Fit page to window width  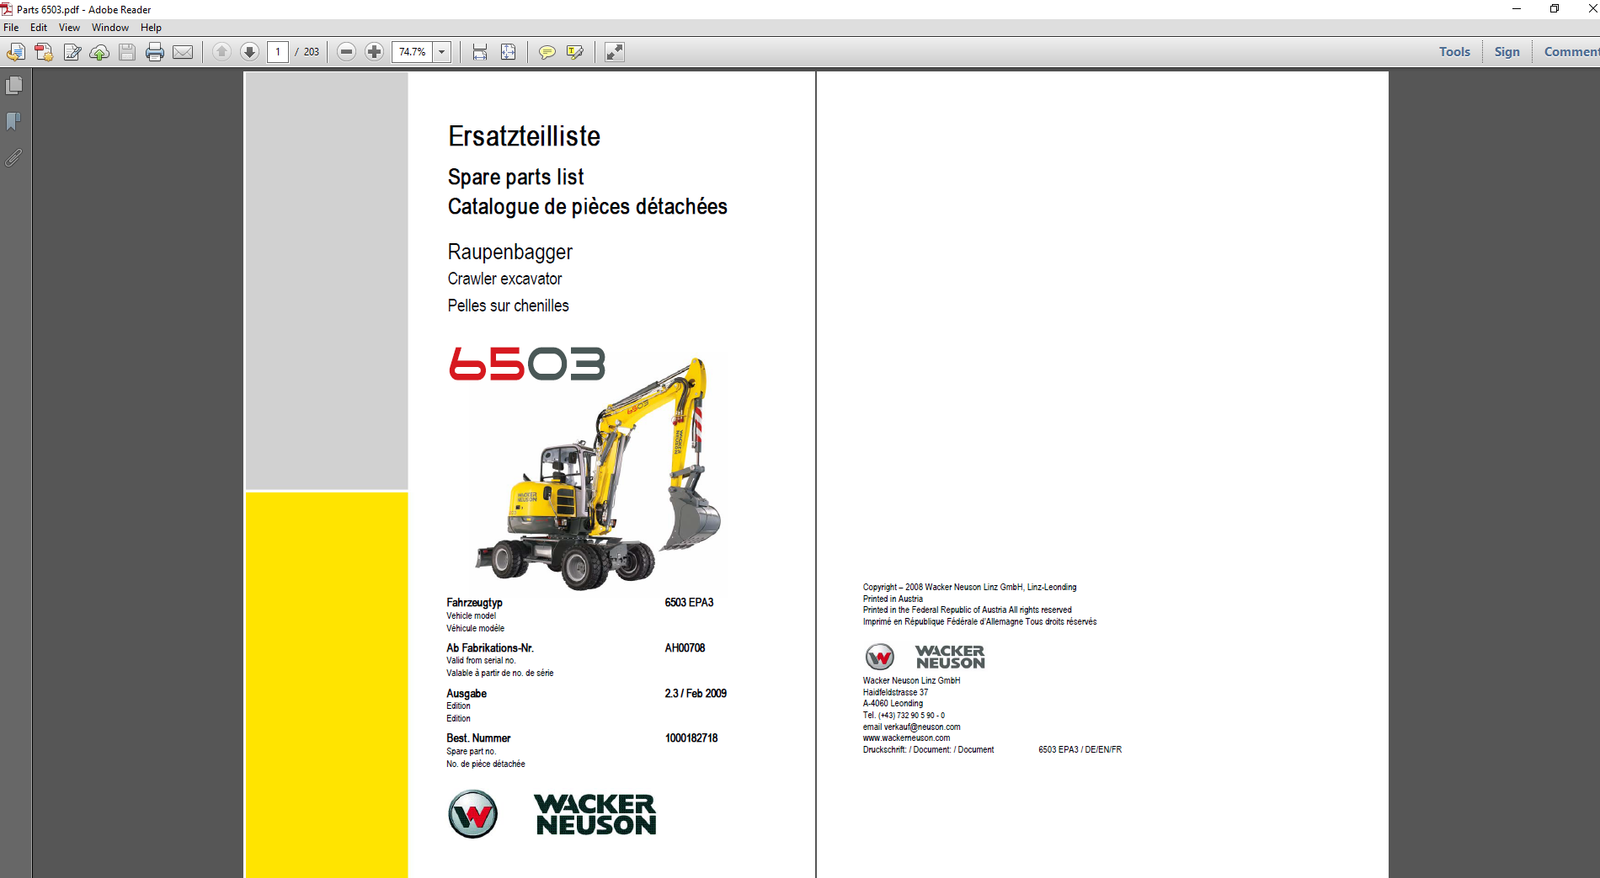click(x=480, y=52)
